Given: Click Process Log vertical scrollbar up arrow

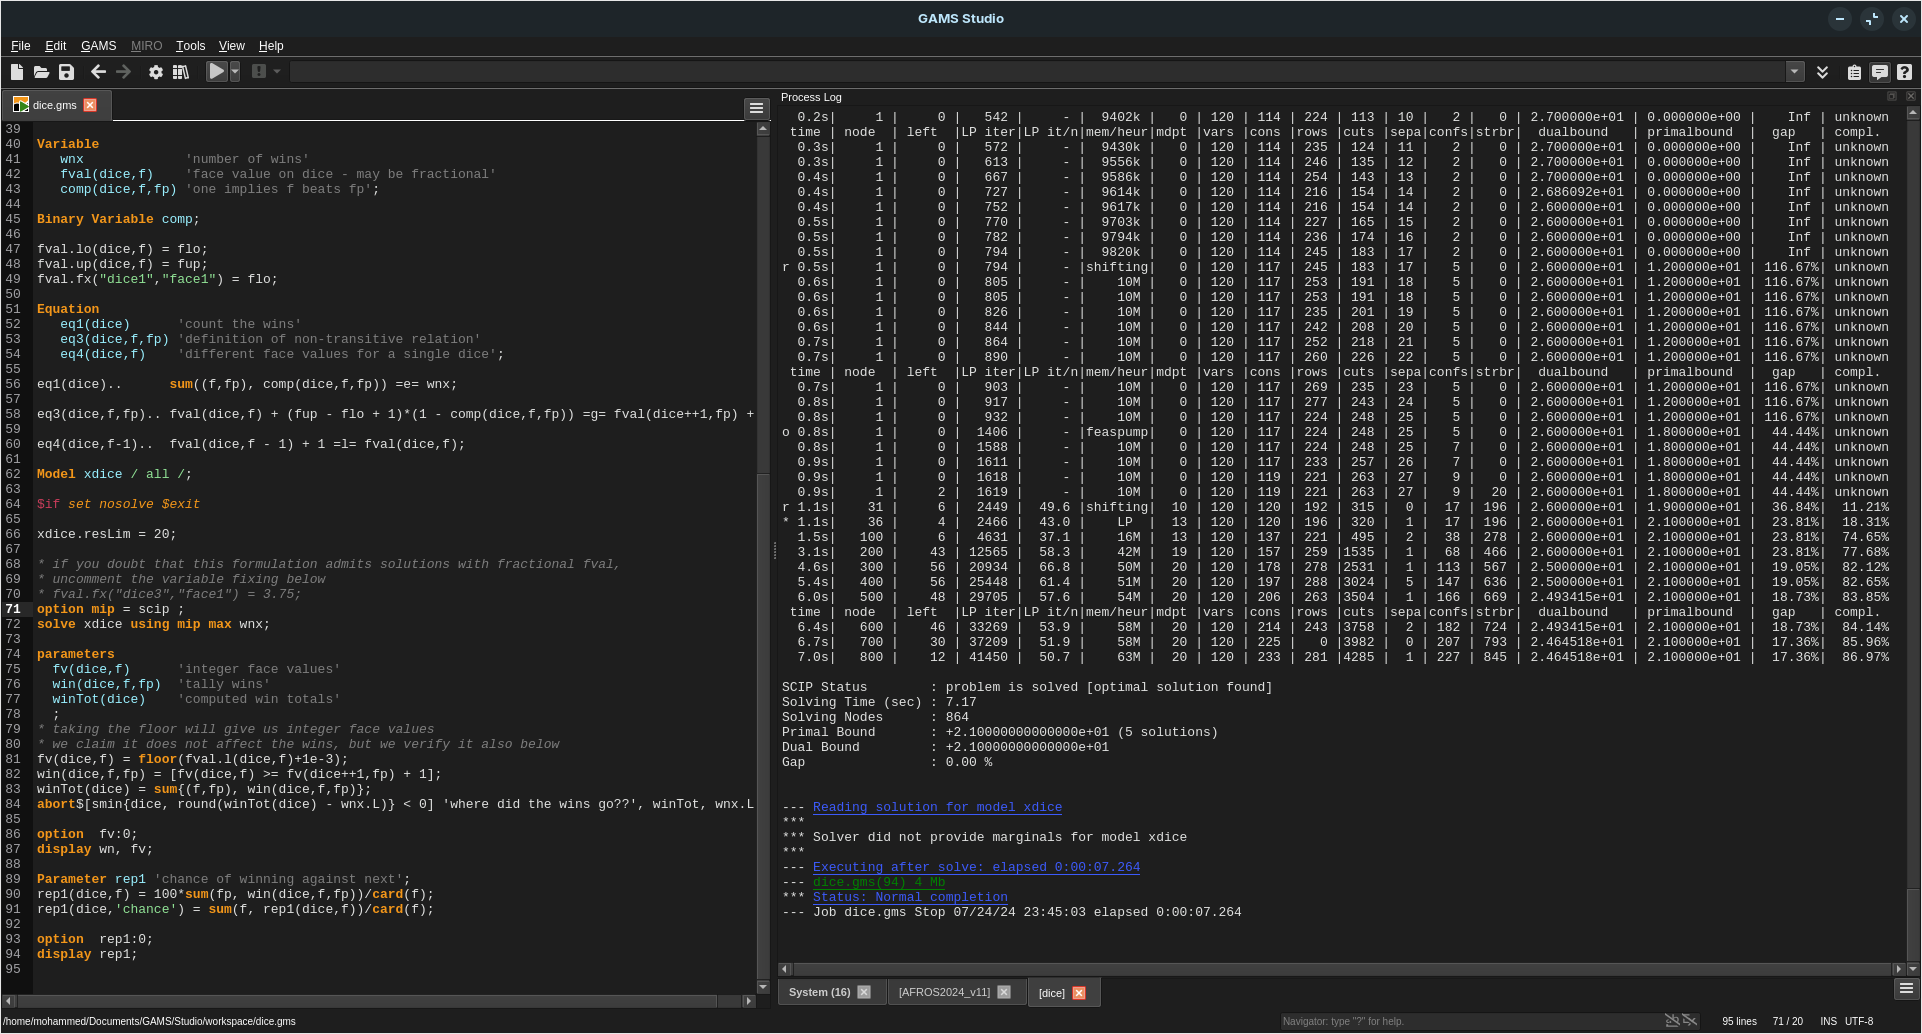Looking at the screenshot, I should (x=1913, y=113).
